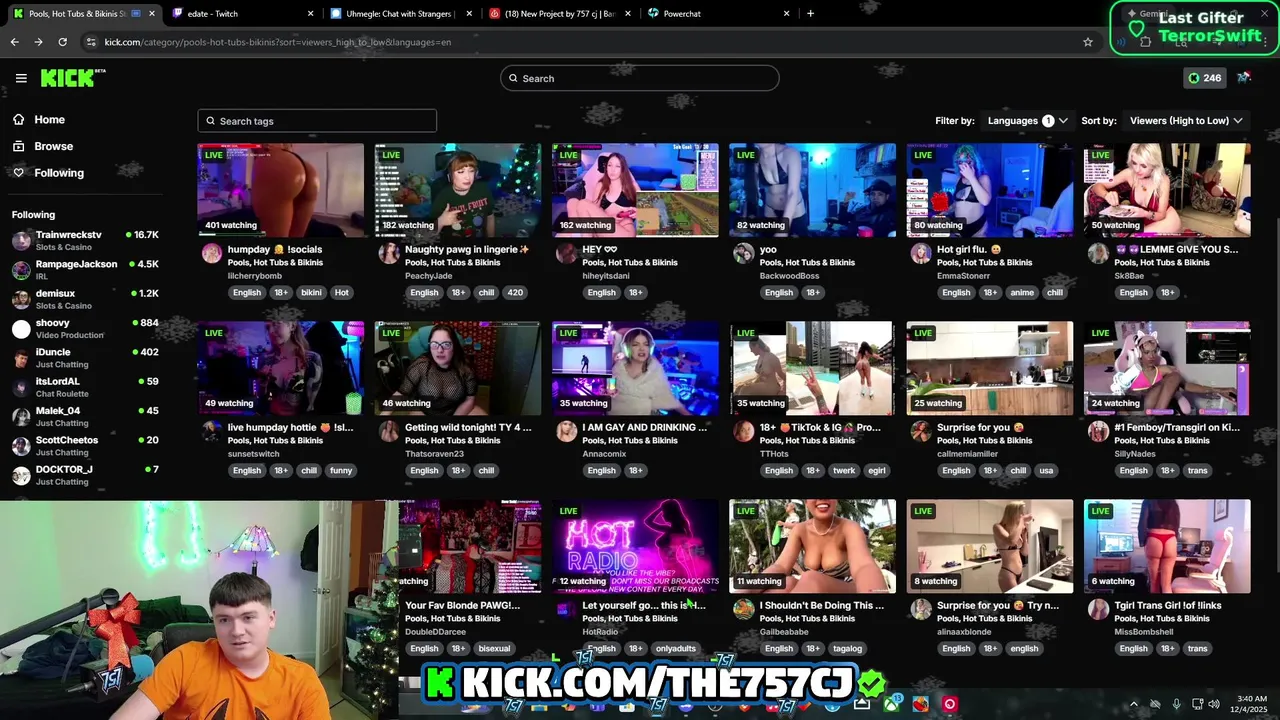Click Trainwreckstv channel avatar
1280x720 pixels.
pyautogui.click(x=21, y=240)
